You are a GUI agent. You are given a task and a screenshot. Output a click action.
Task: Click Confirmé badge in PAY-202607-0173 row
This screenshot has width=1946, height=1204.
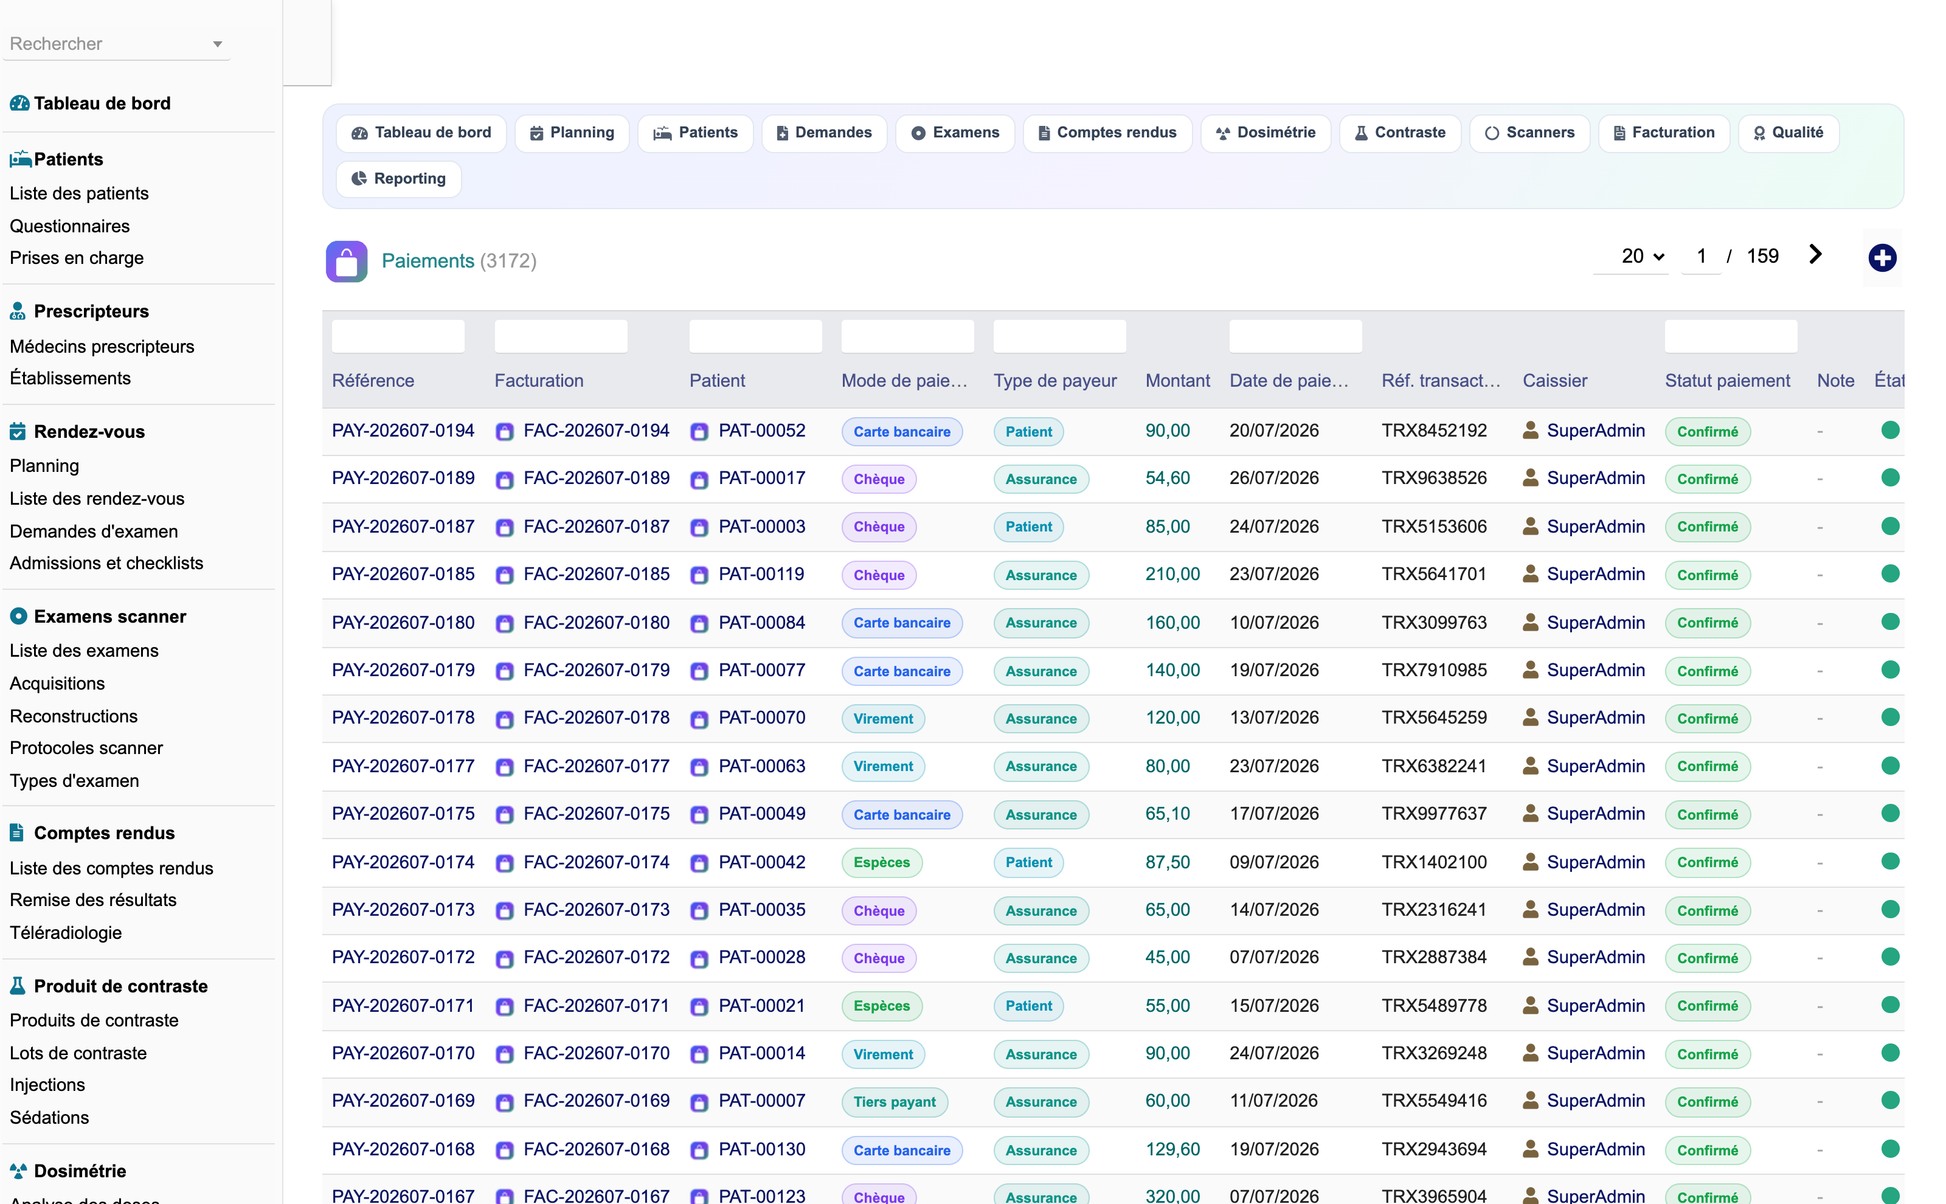point(1707,911)
